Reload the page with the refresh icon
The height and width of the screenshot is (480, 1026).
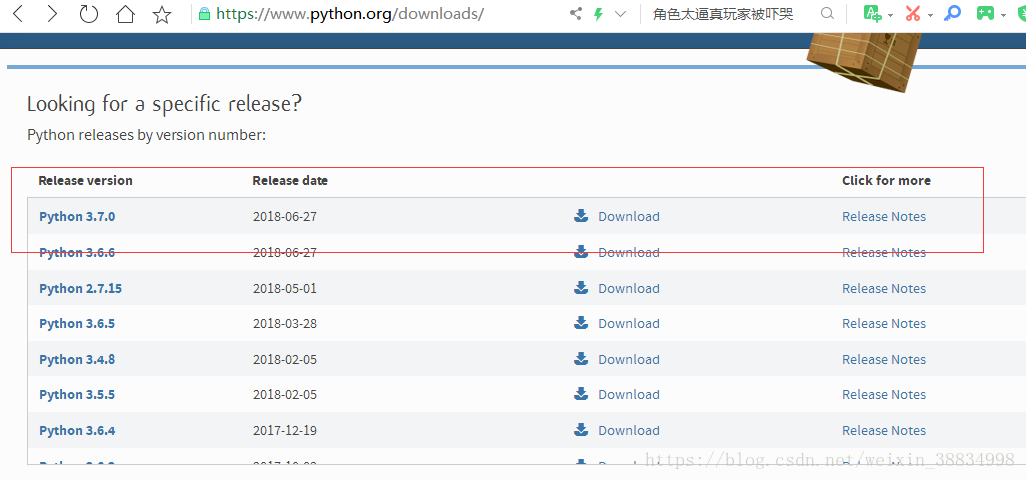(88, 14)
